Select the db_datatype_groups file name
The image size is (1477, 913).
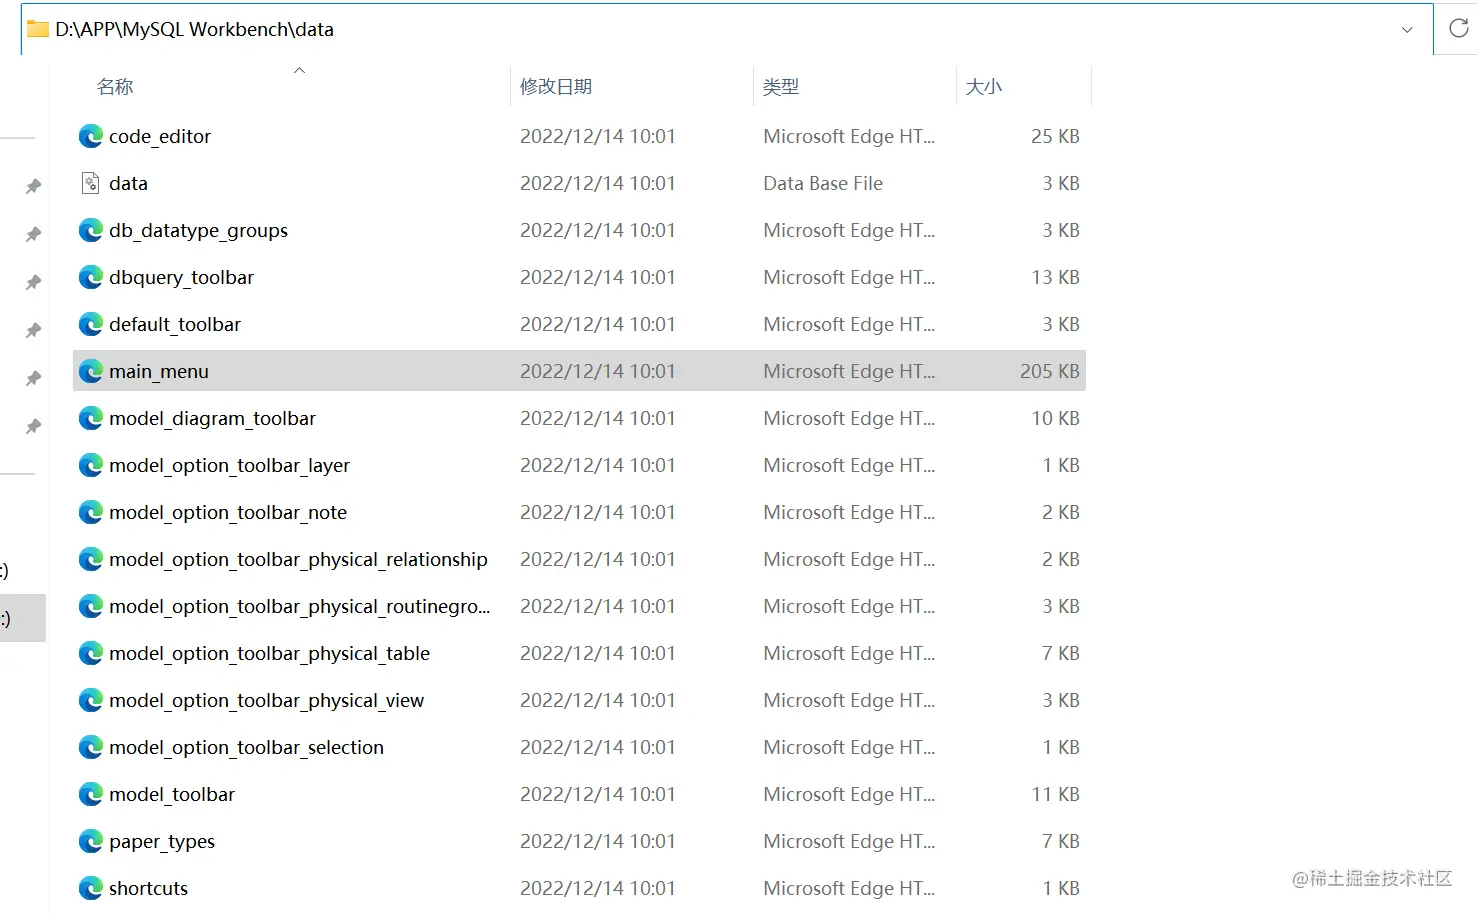tap(198, 230)
